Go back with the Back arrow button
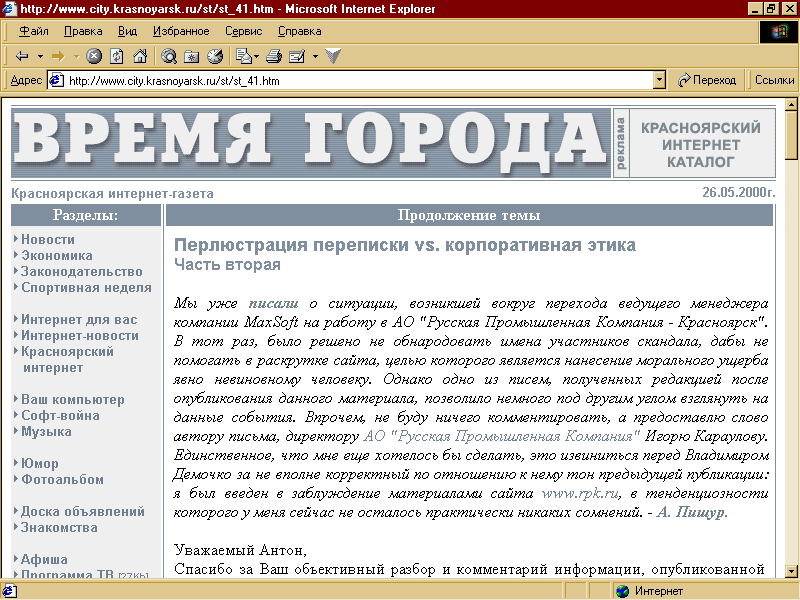 tap(22, 56)
